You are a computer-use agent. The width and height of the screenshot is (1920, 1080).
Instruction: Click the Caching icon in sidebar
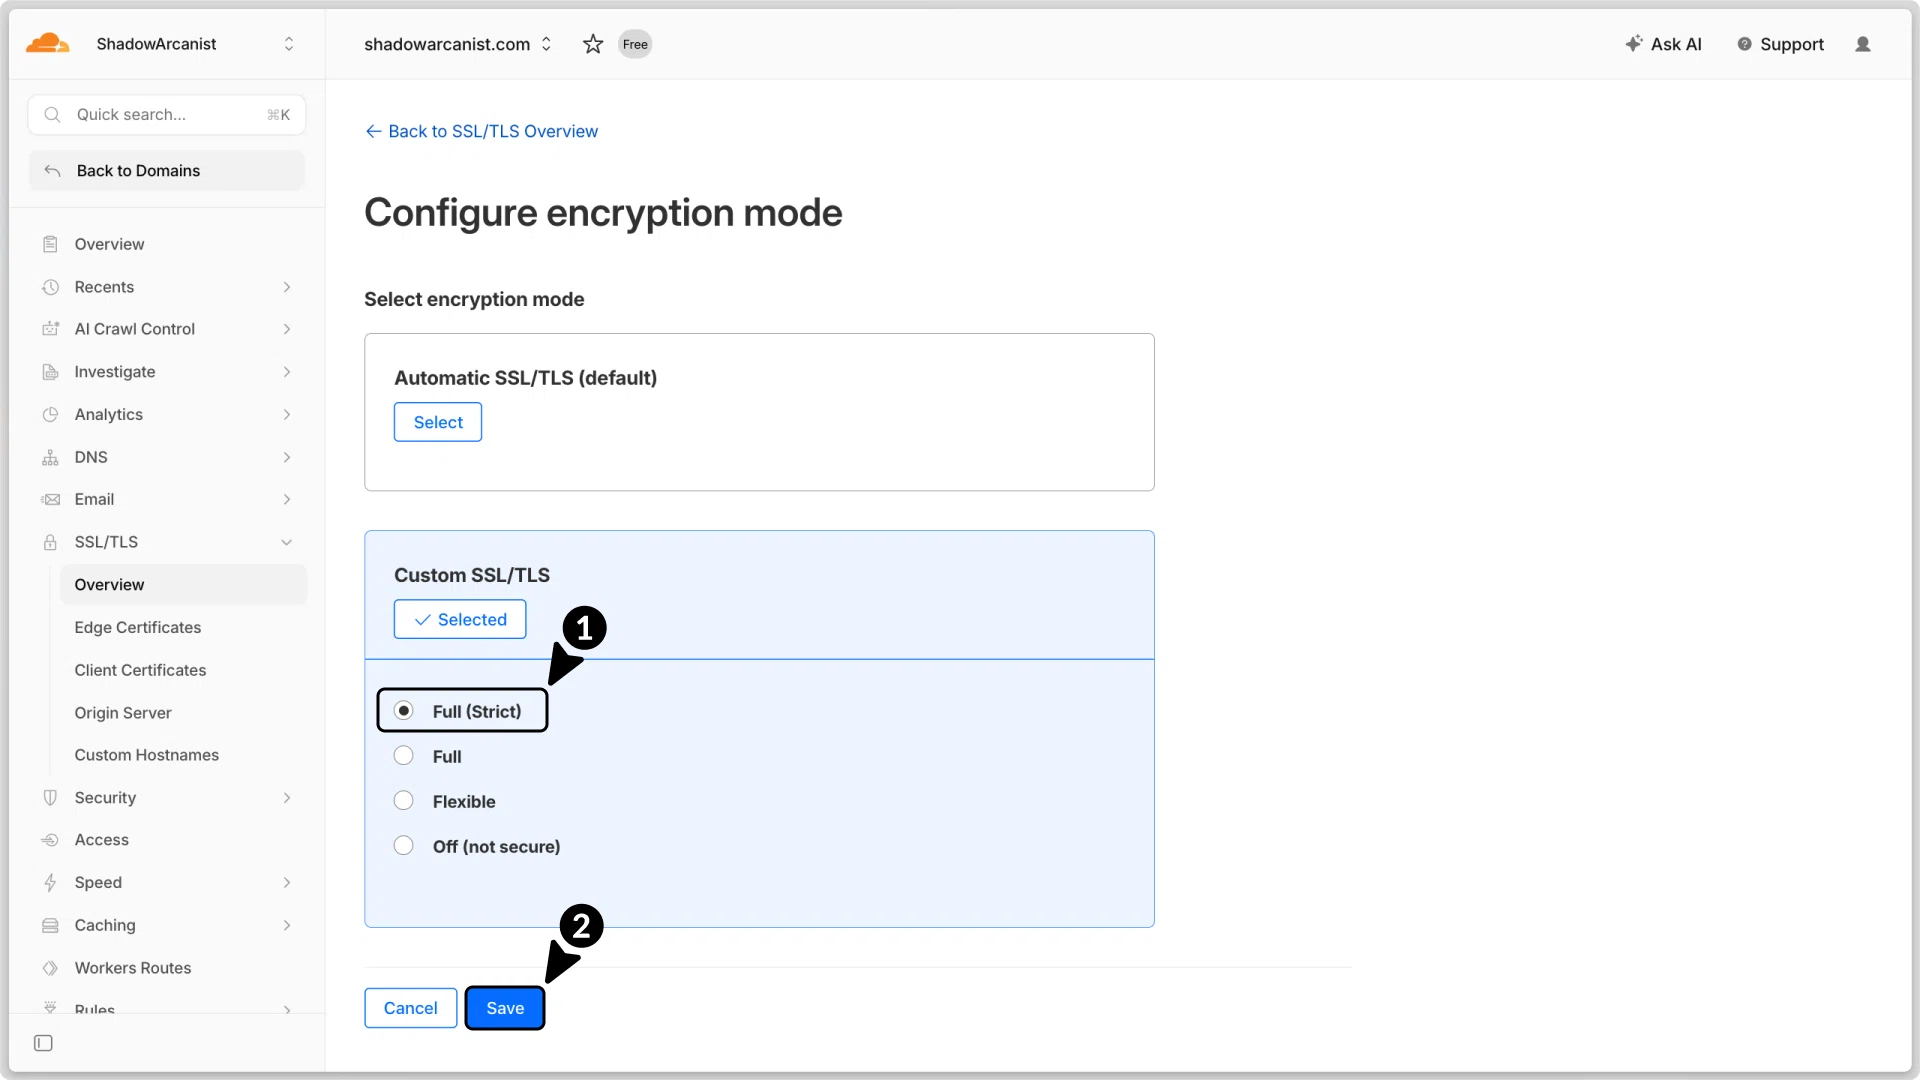[x=50, y=926]
